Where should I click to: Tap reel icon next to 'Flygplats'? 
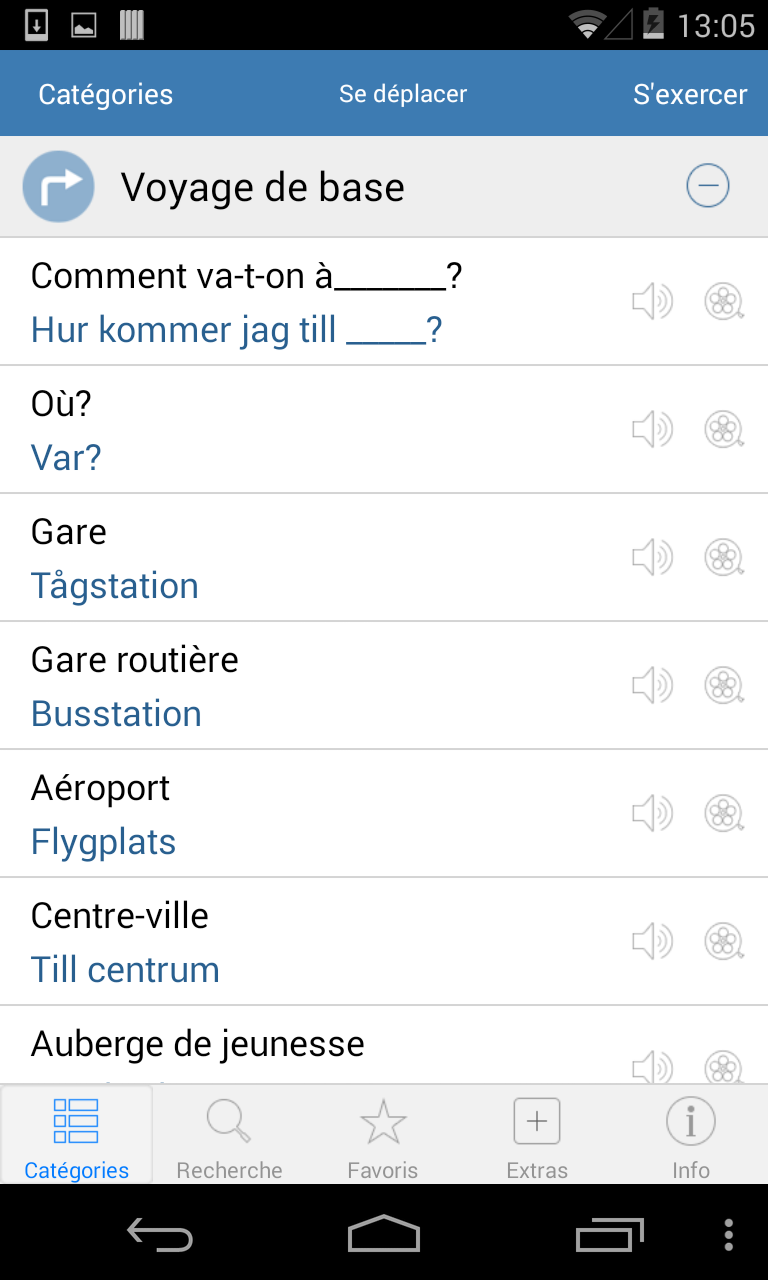(725, 813)
